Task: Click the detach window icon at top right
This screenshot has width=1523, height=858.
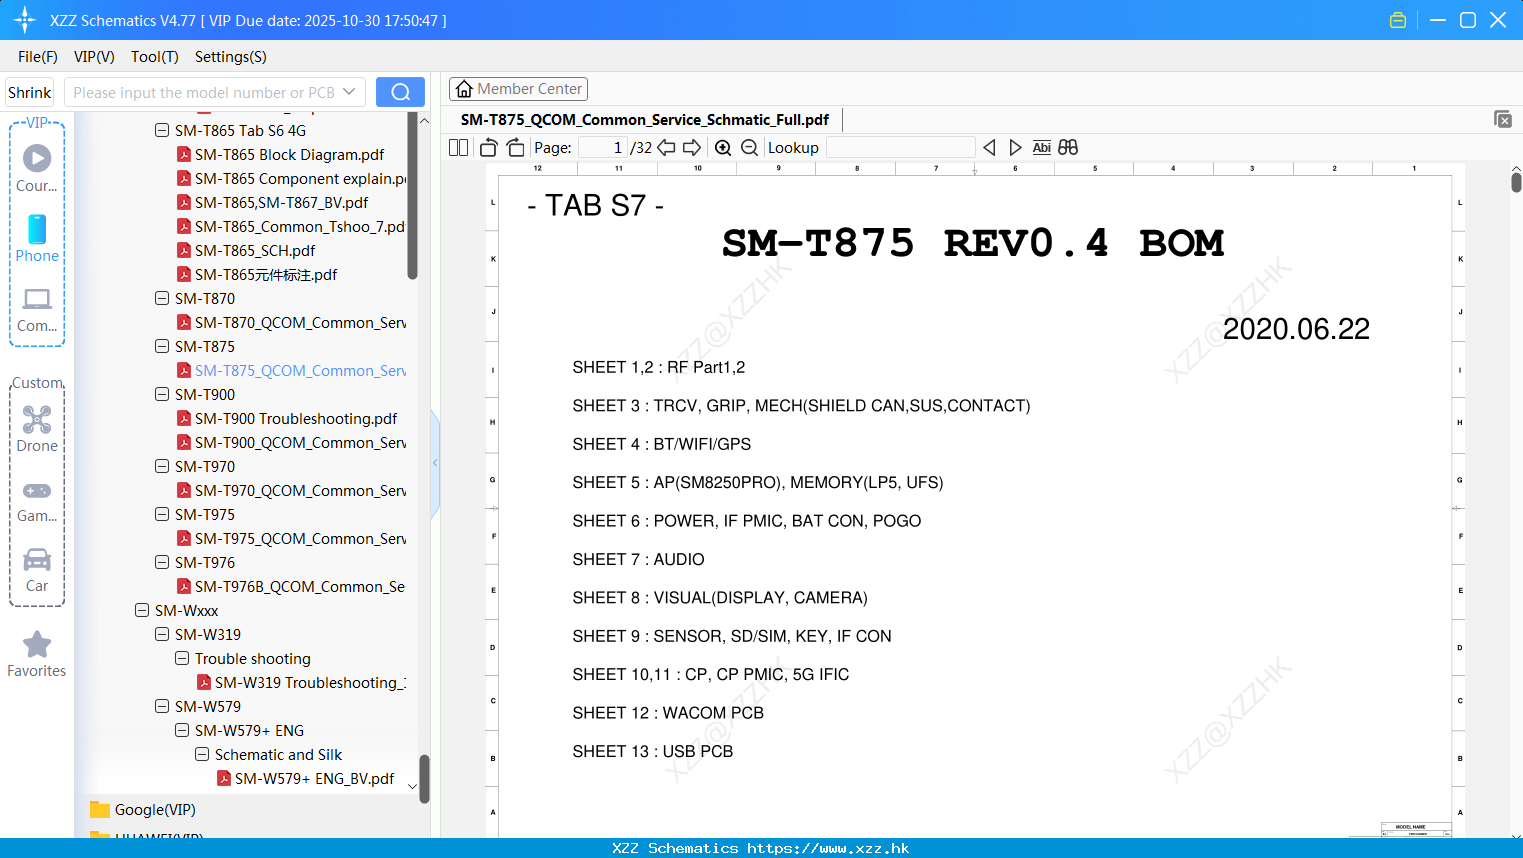Action: 1503,119
